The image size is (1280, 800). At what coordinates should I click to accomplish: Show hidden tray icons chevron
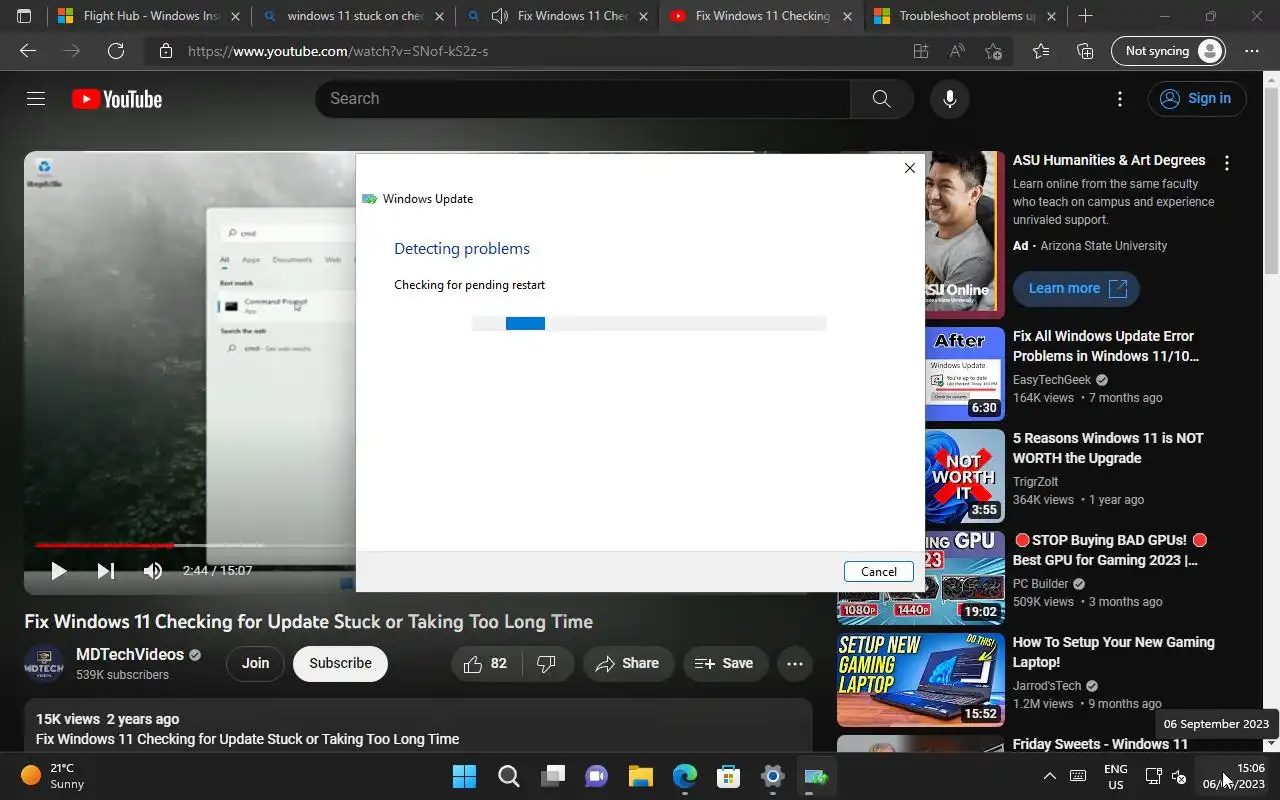(x=1049, y=776)
